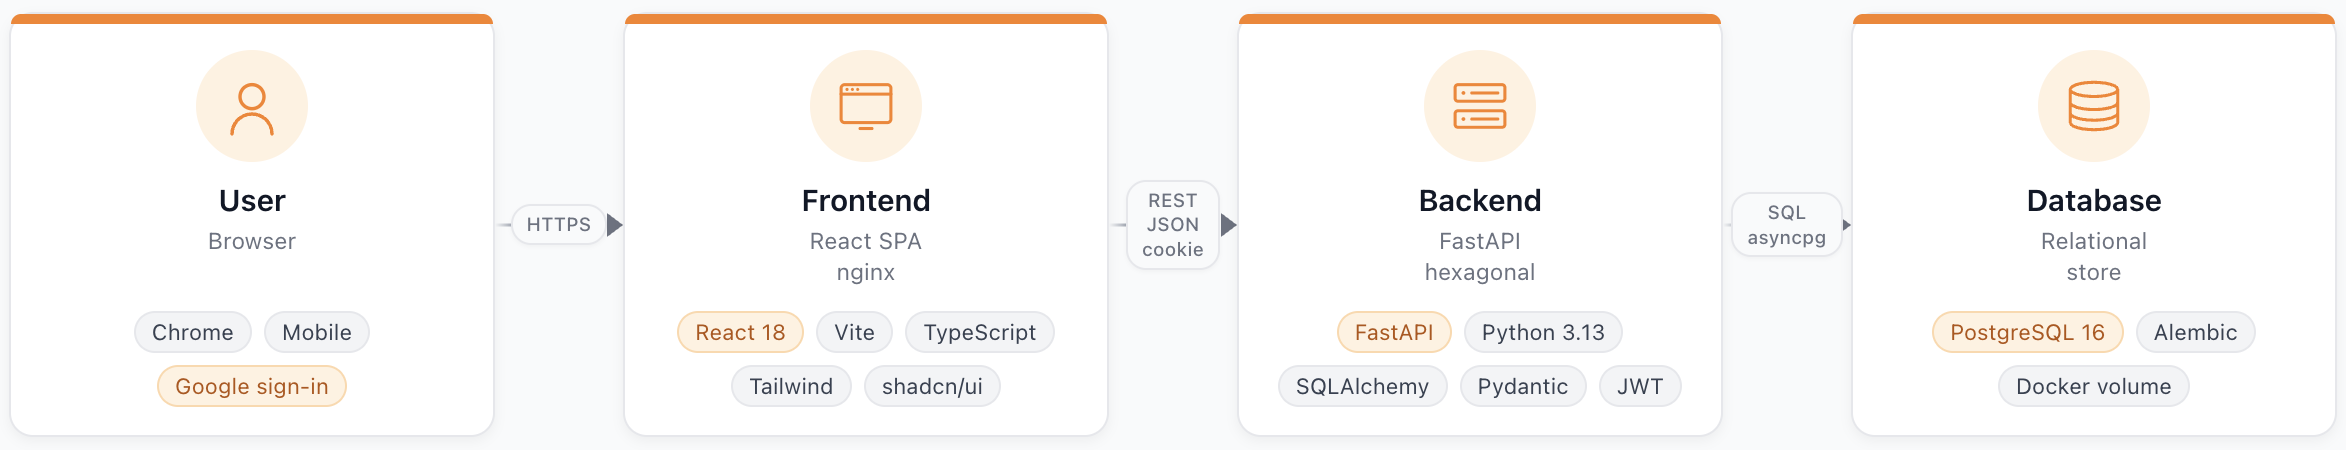Click the Backend card title
Screen dimensions: 2346x450
click(x=1480, y=201)
